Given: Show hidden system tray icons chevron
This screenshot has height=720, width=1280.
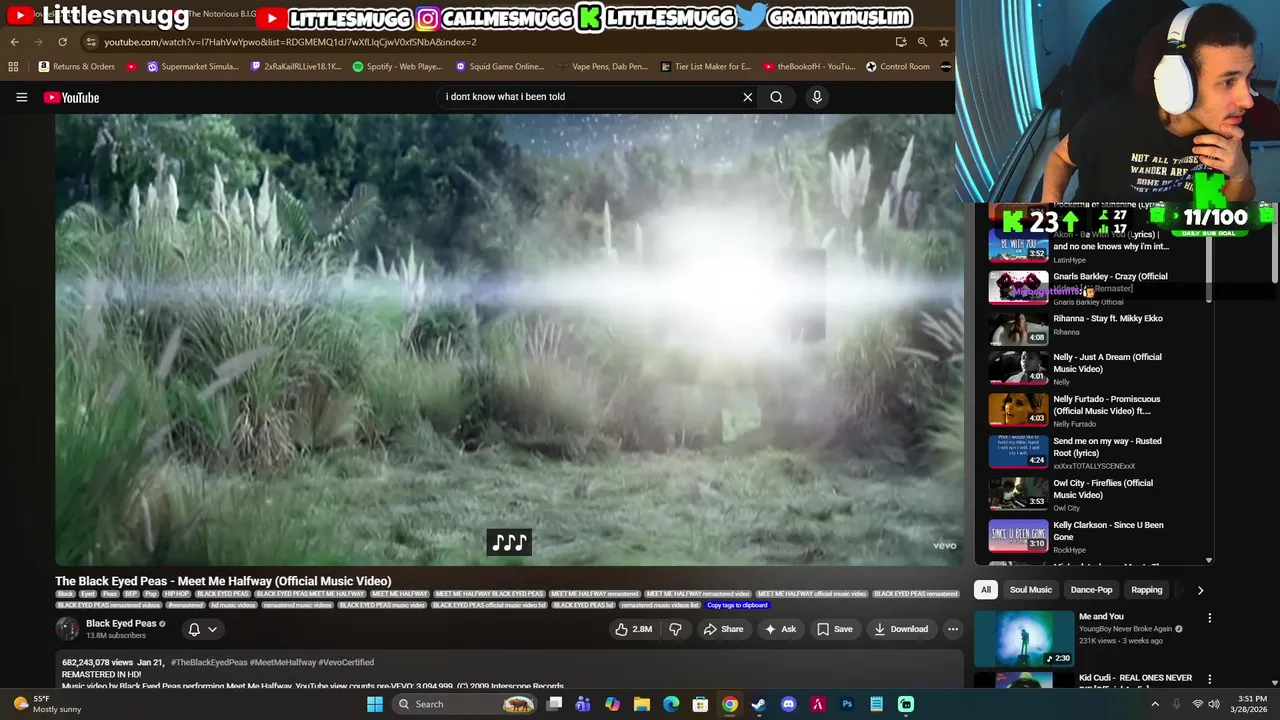Looking at the screenshot, I should (x=1155, y=704).
